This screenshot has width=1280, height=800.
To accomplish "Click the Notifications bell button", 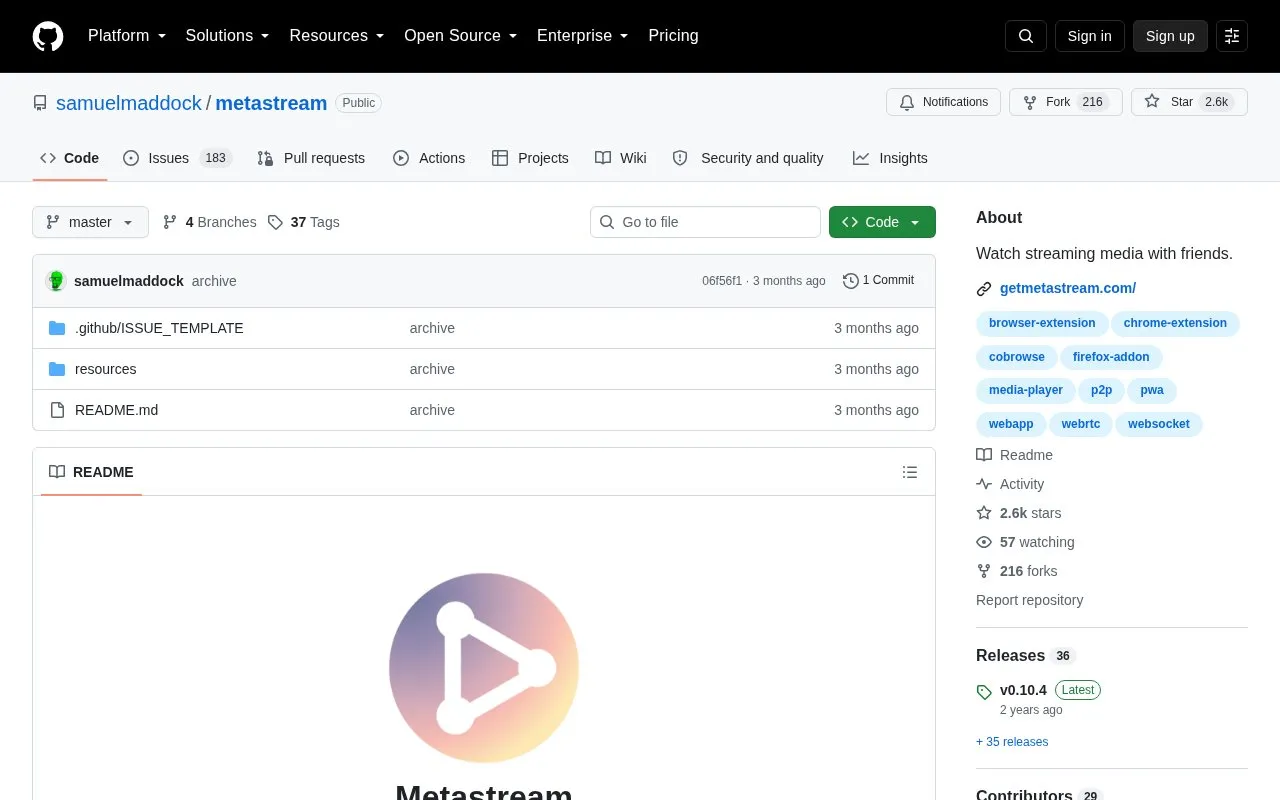I will coord(943,102).
